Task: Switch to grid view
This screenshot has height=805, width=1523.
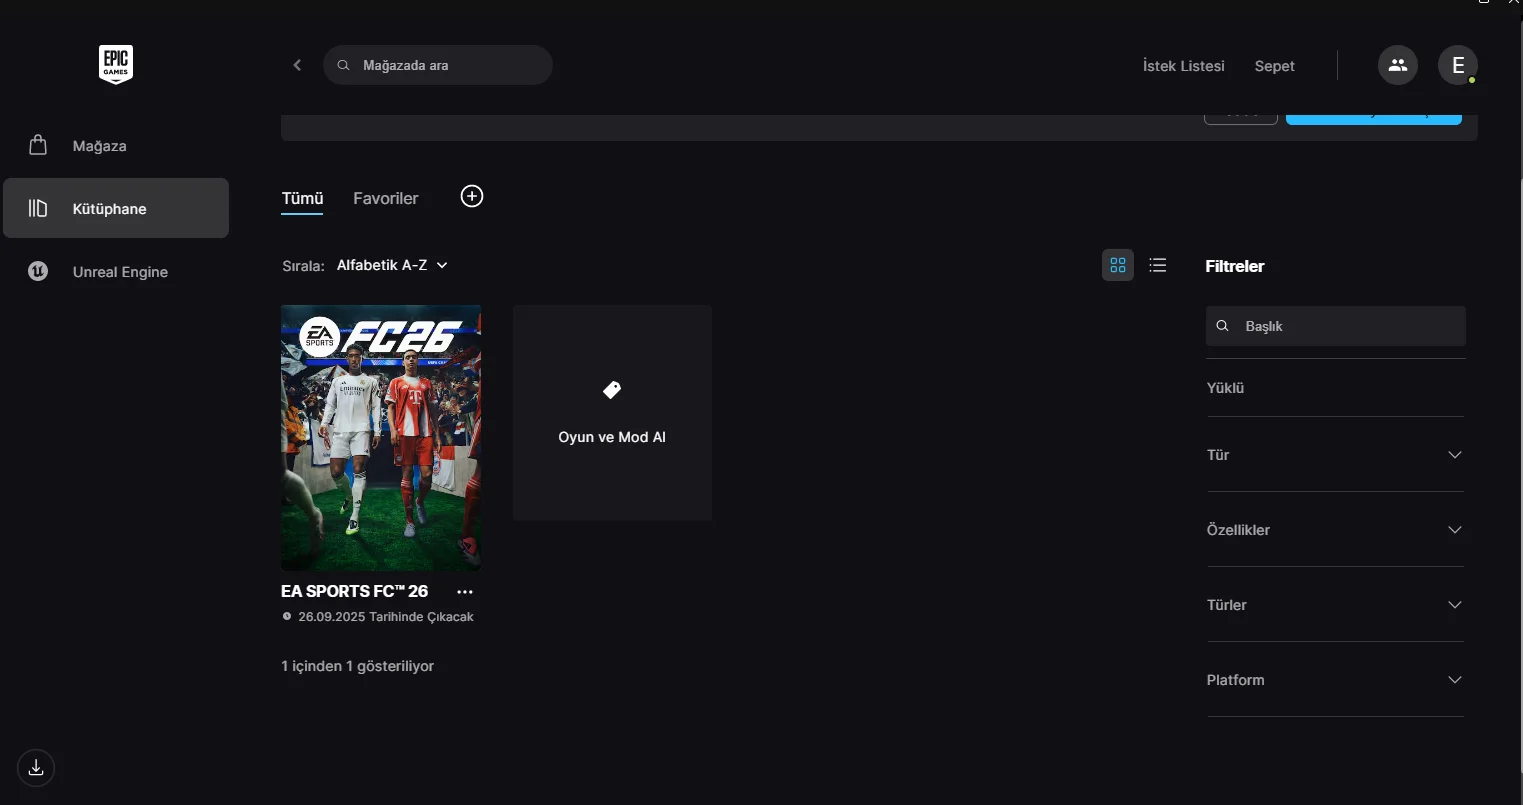Action: [1118, 265]
